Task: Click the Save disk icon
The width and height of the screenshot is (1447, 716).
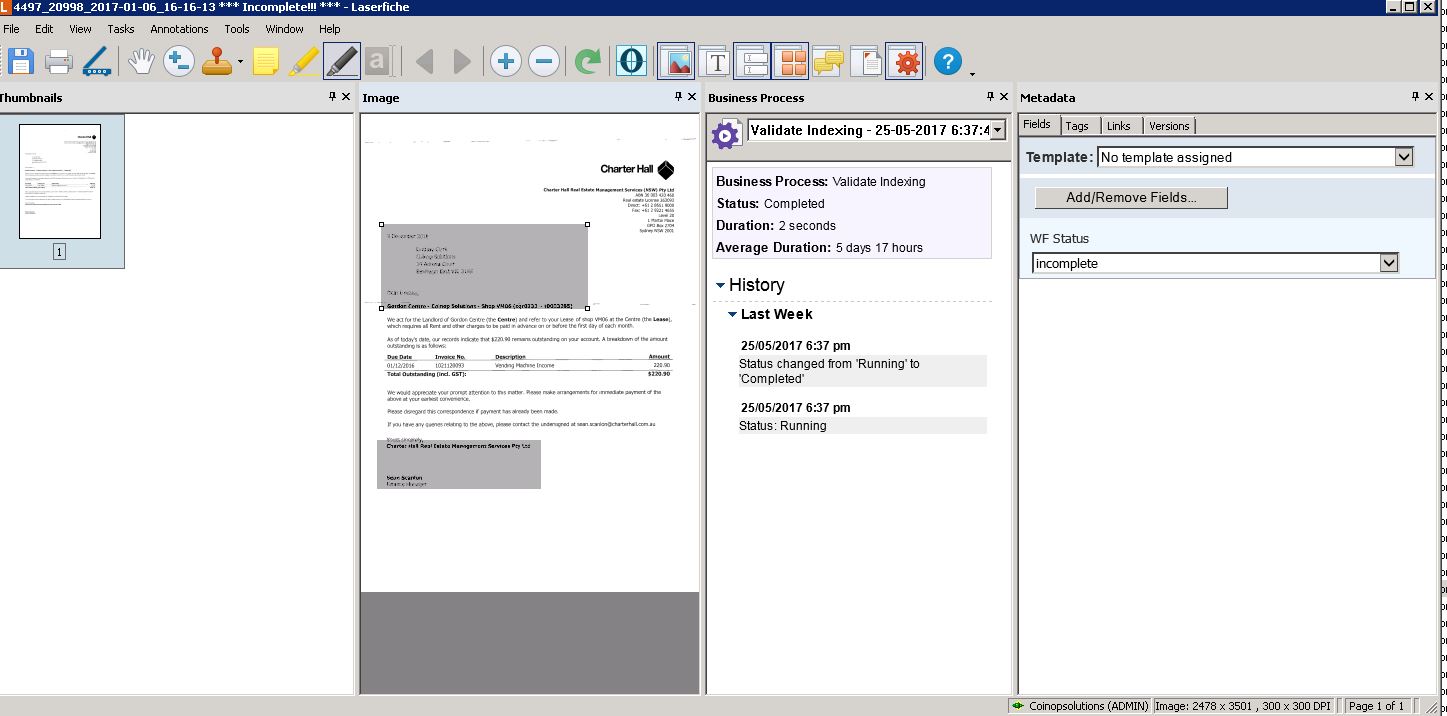Action: (x=19, y=62)
